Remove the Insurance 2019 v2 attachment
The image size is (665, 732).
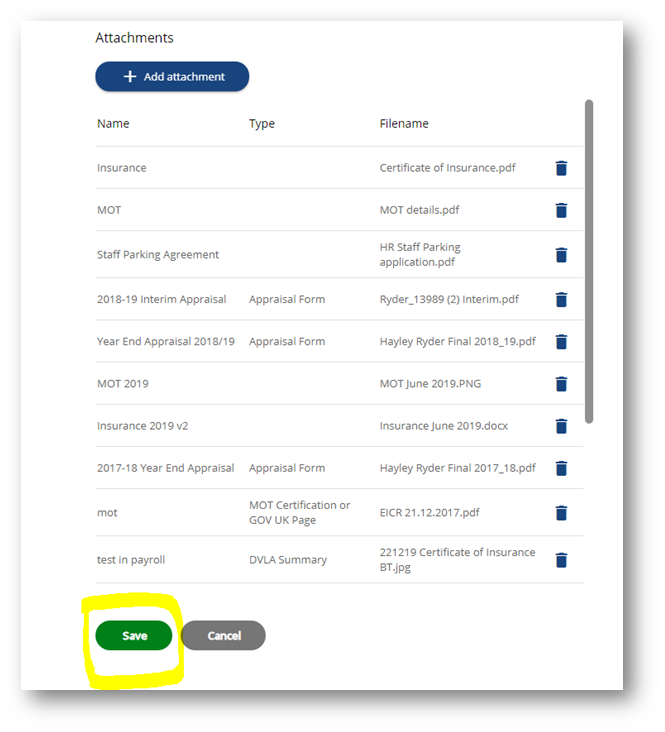pos(561,426)
